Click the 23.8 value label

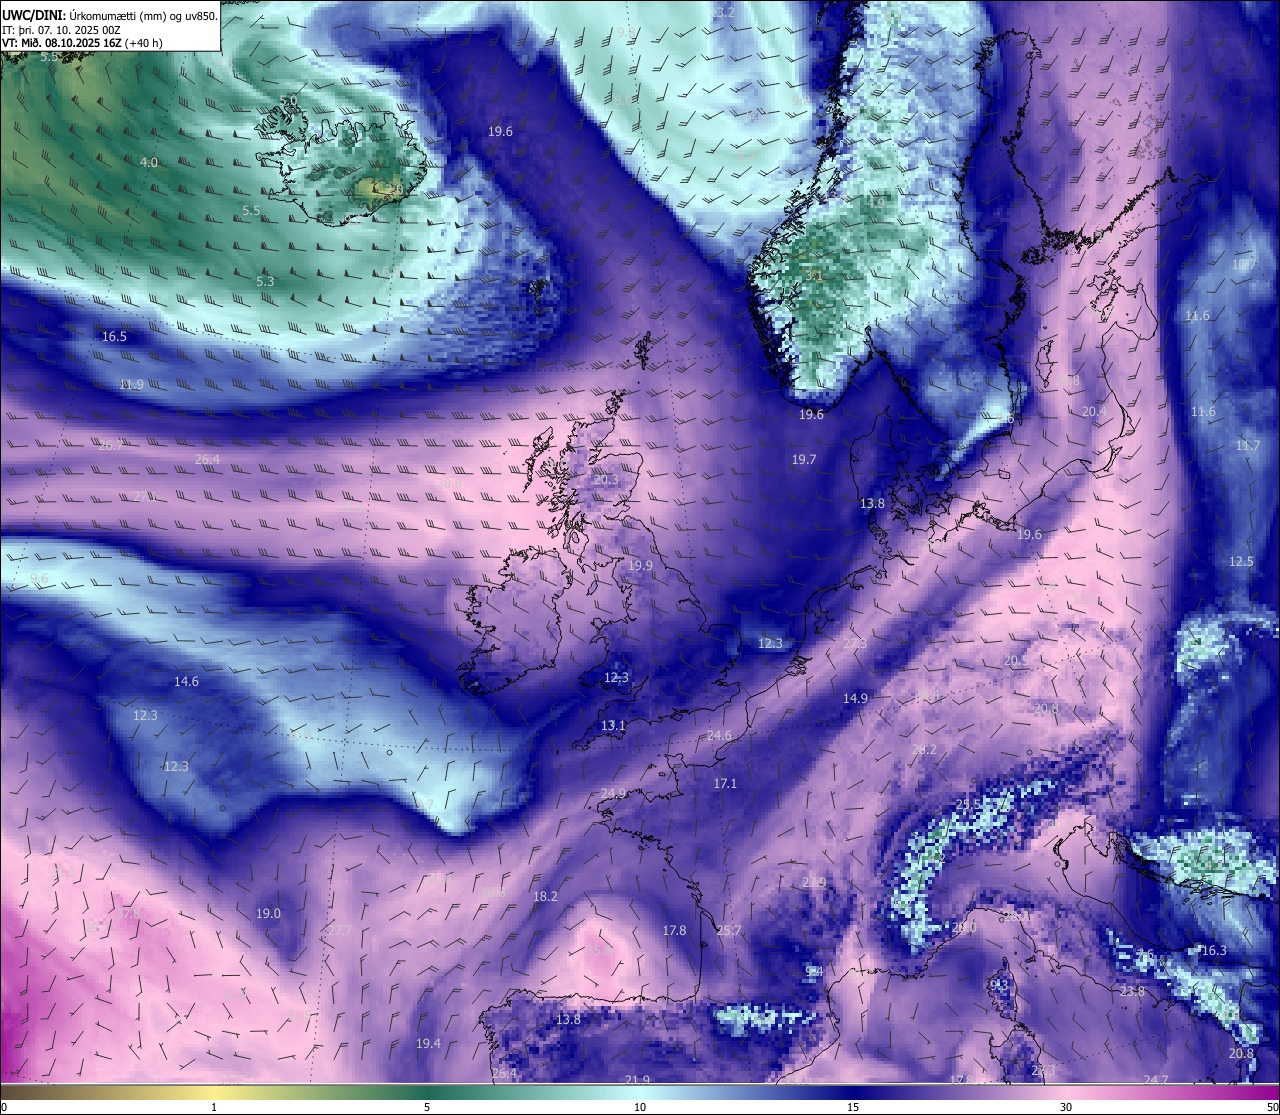click(x=1132, y=992)
